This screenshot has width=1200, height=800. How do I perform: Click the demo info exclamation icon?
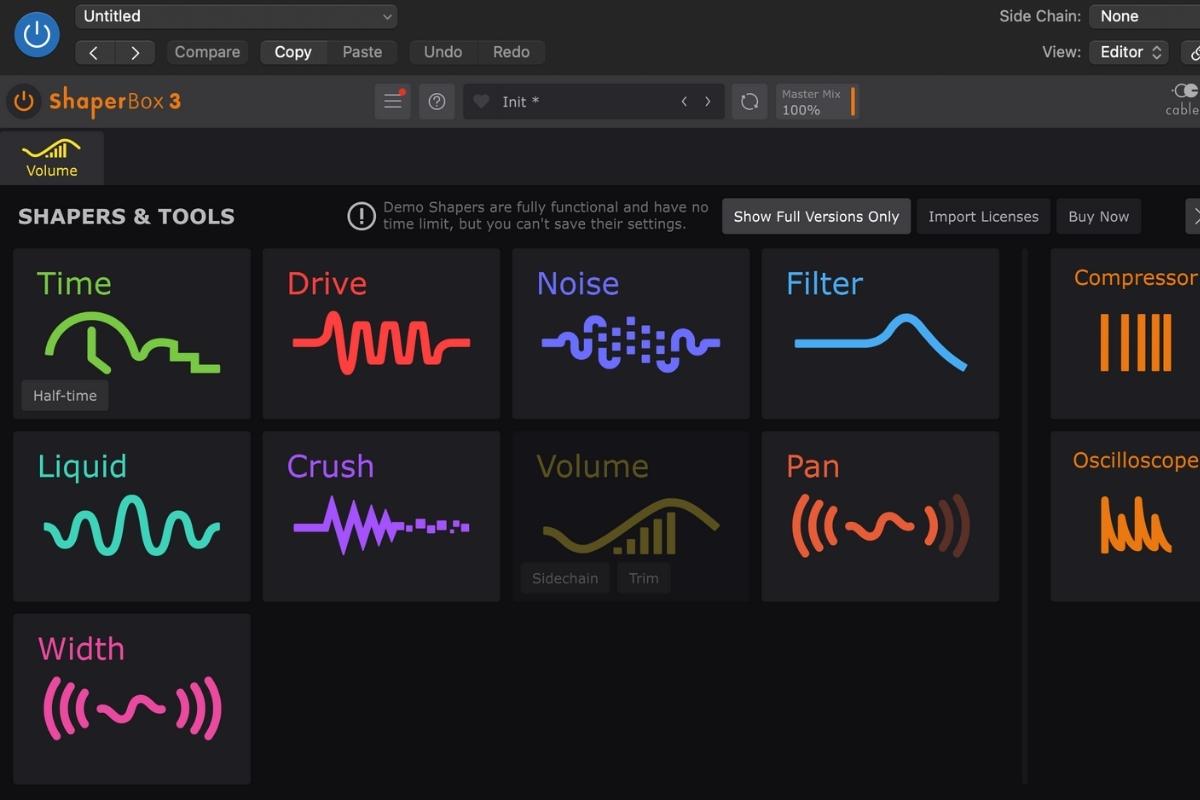tap(361, 216)
